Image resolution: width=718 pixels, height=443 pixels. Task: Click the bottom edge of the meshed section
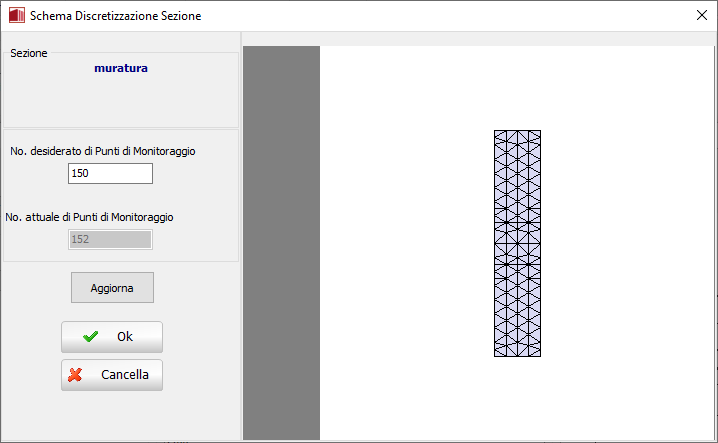pyautogui.click(x=517, y=356)
